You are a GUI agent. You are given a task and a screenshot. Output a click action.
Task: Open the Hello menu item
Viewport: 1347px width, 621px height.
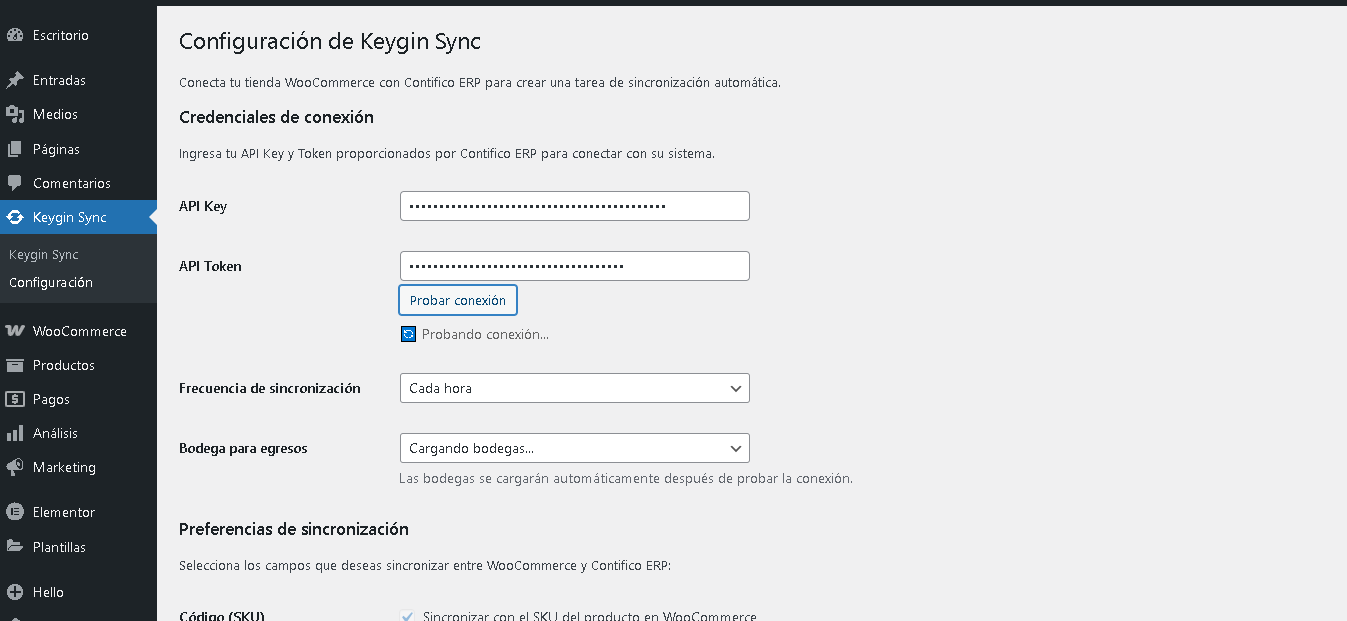[x=17, y=591]
